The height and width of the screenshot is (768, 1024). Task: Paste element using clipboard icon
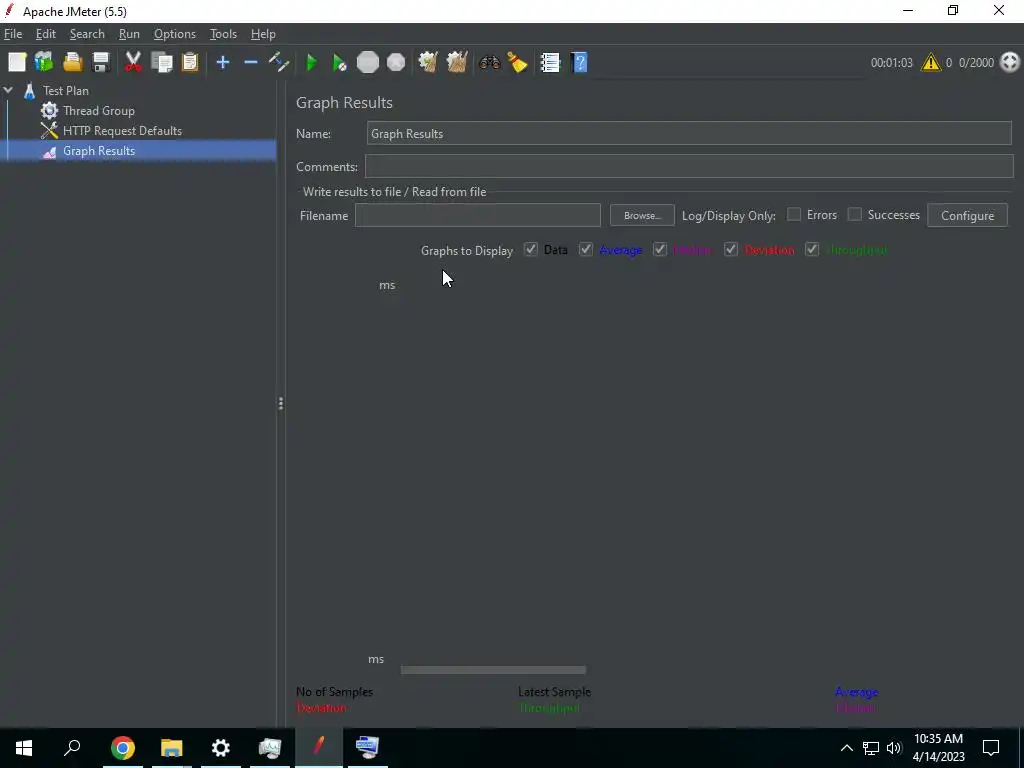[190, 63]
